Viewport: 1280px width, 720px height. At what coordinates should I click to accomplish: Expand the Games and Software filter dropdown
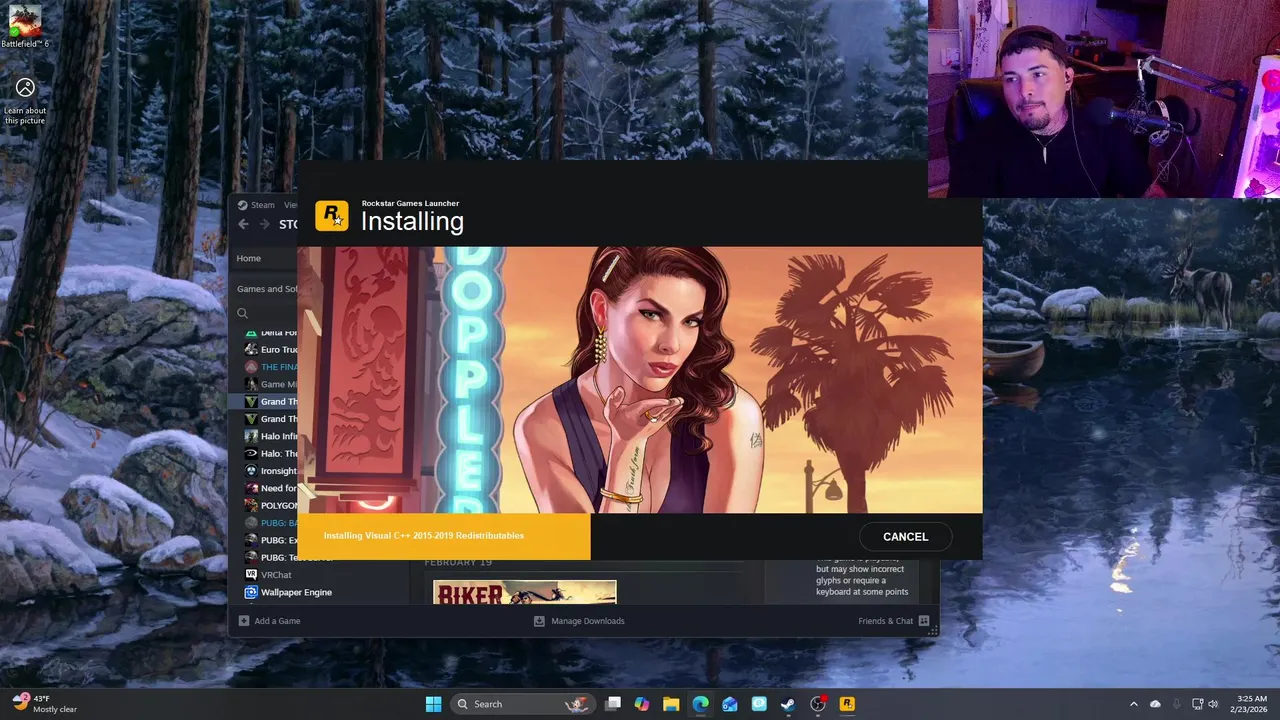pos(267,289)
